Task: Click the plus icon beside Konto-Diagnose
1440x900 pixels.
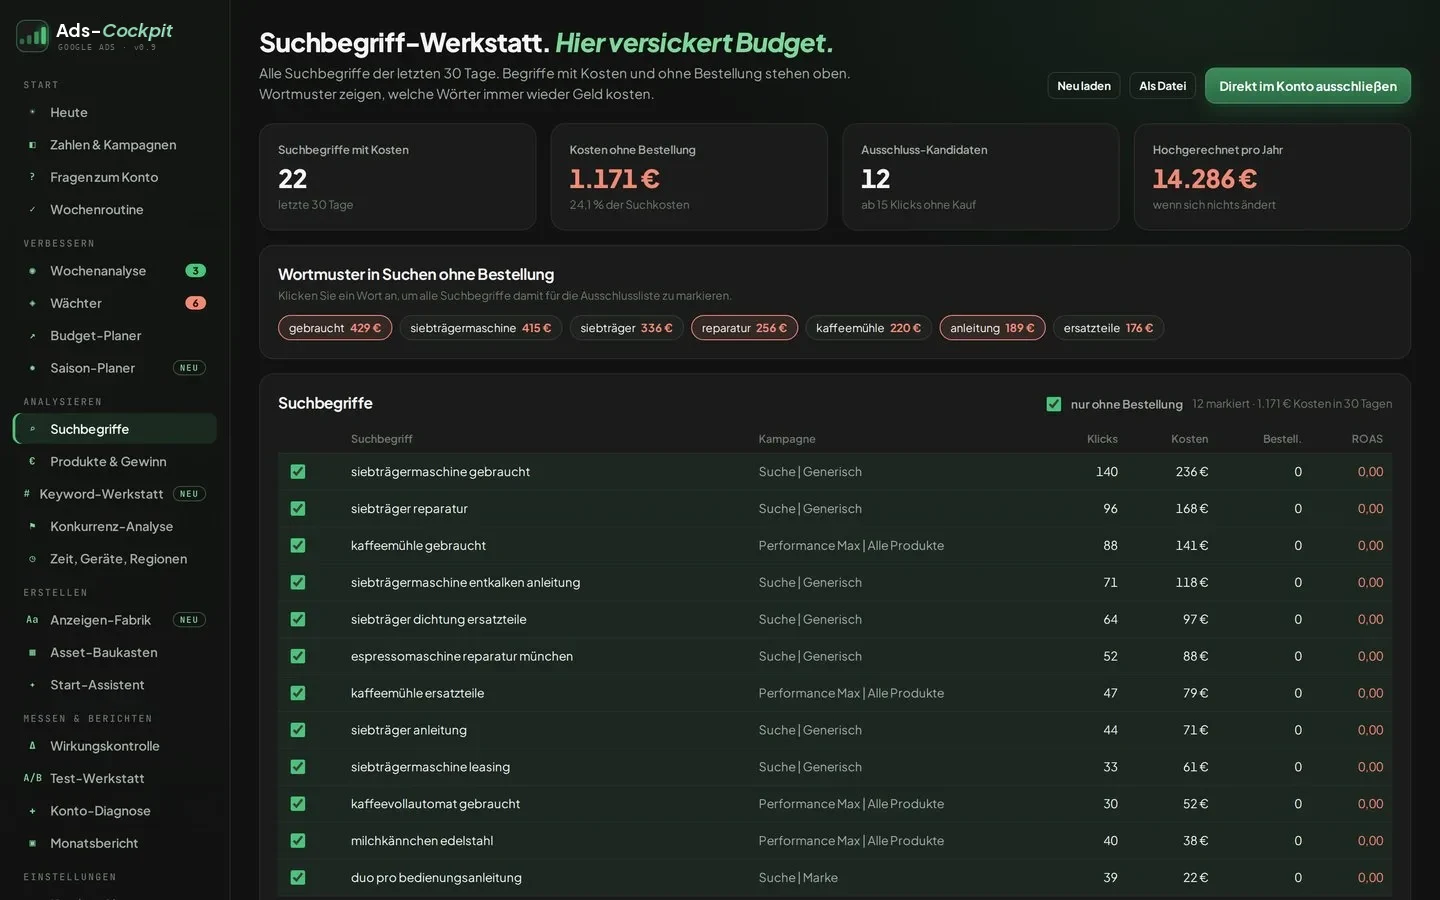Action: click(x=32, y=811)
